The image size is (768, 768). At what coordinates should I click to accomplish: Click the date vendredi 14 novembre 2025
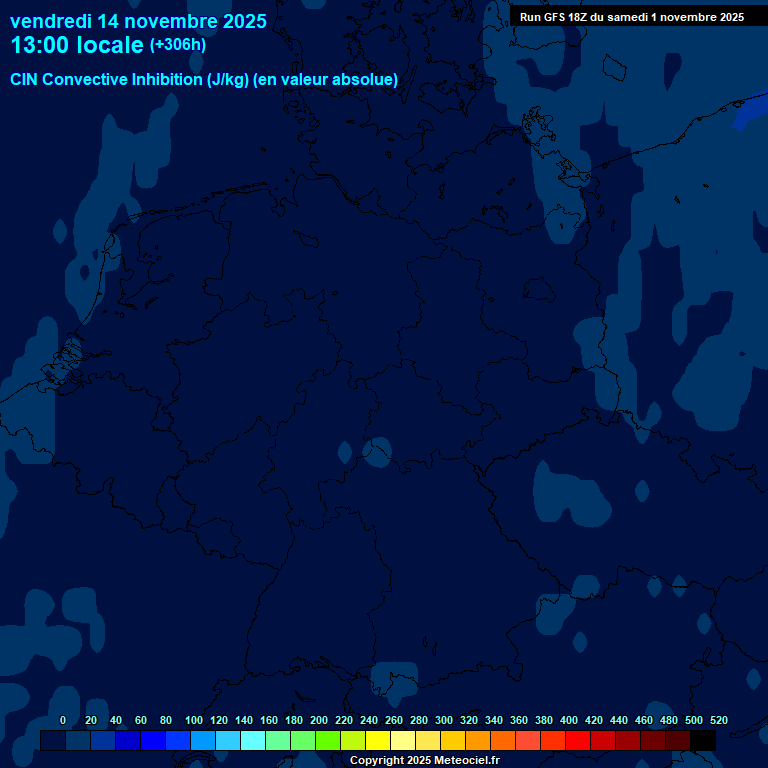tap(138, 21)
